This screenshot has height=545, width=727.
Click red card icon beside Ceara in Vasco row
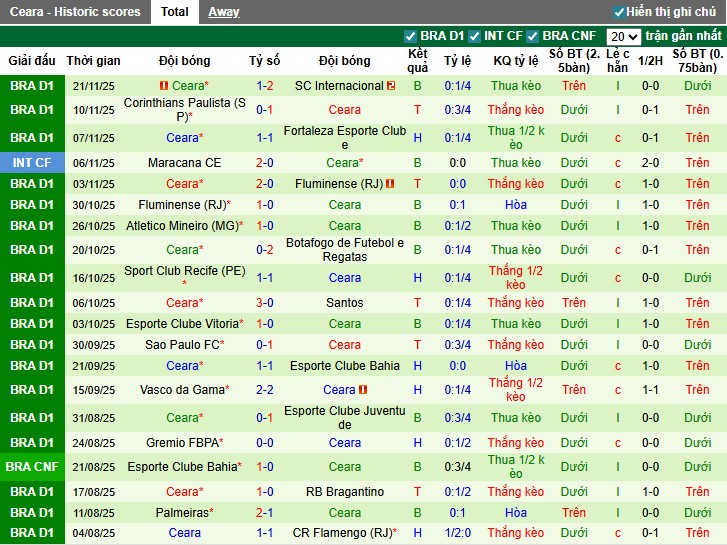[363, 390]
